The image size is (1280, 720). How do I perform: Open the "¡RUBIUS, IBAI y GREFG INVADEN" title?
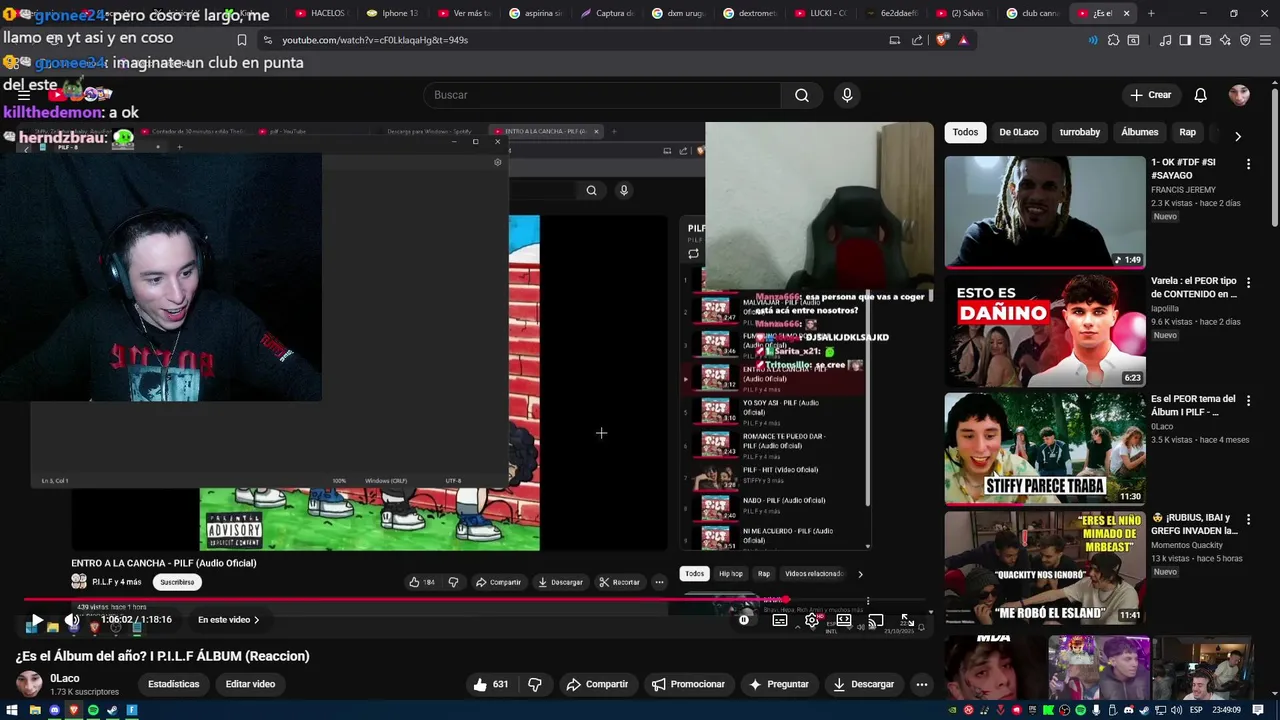click(1194, 524)
